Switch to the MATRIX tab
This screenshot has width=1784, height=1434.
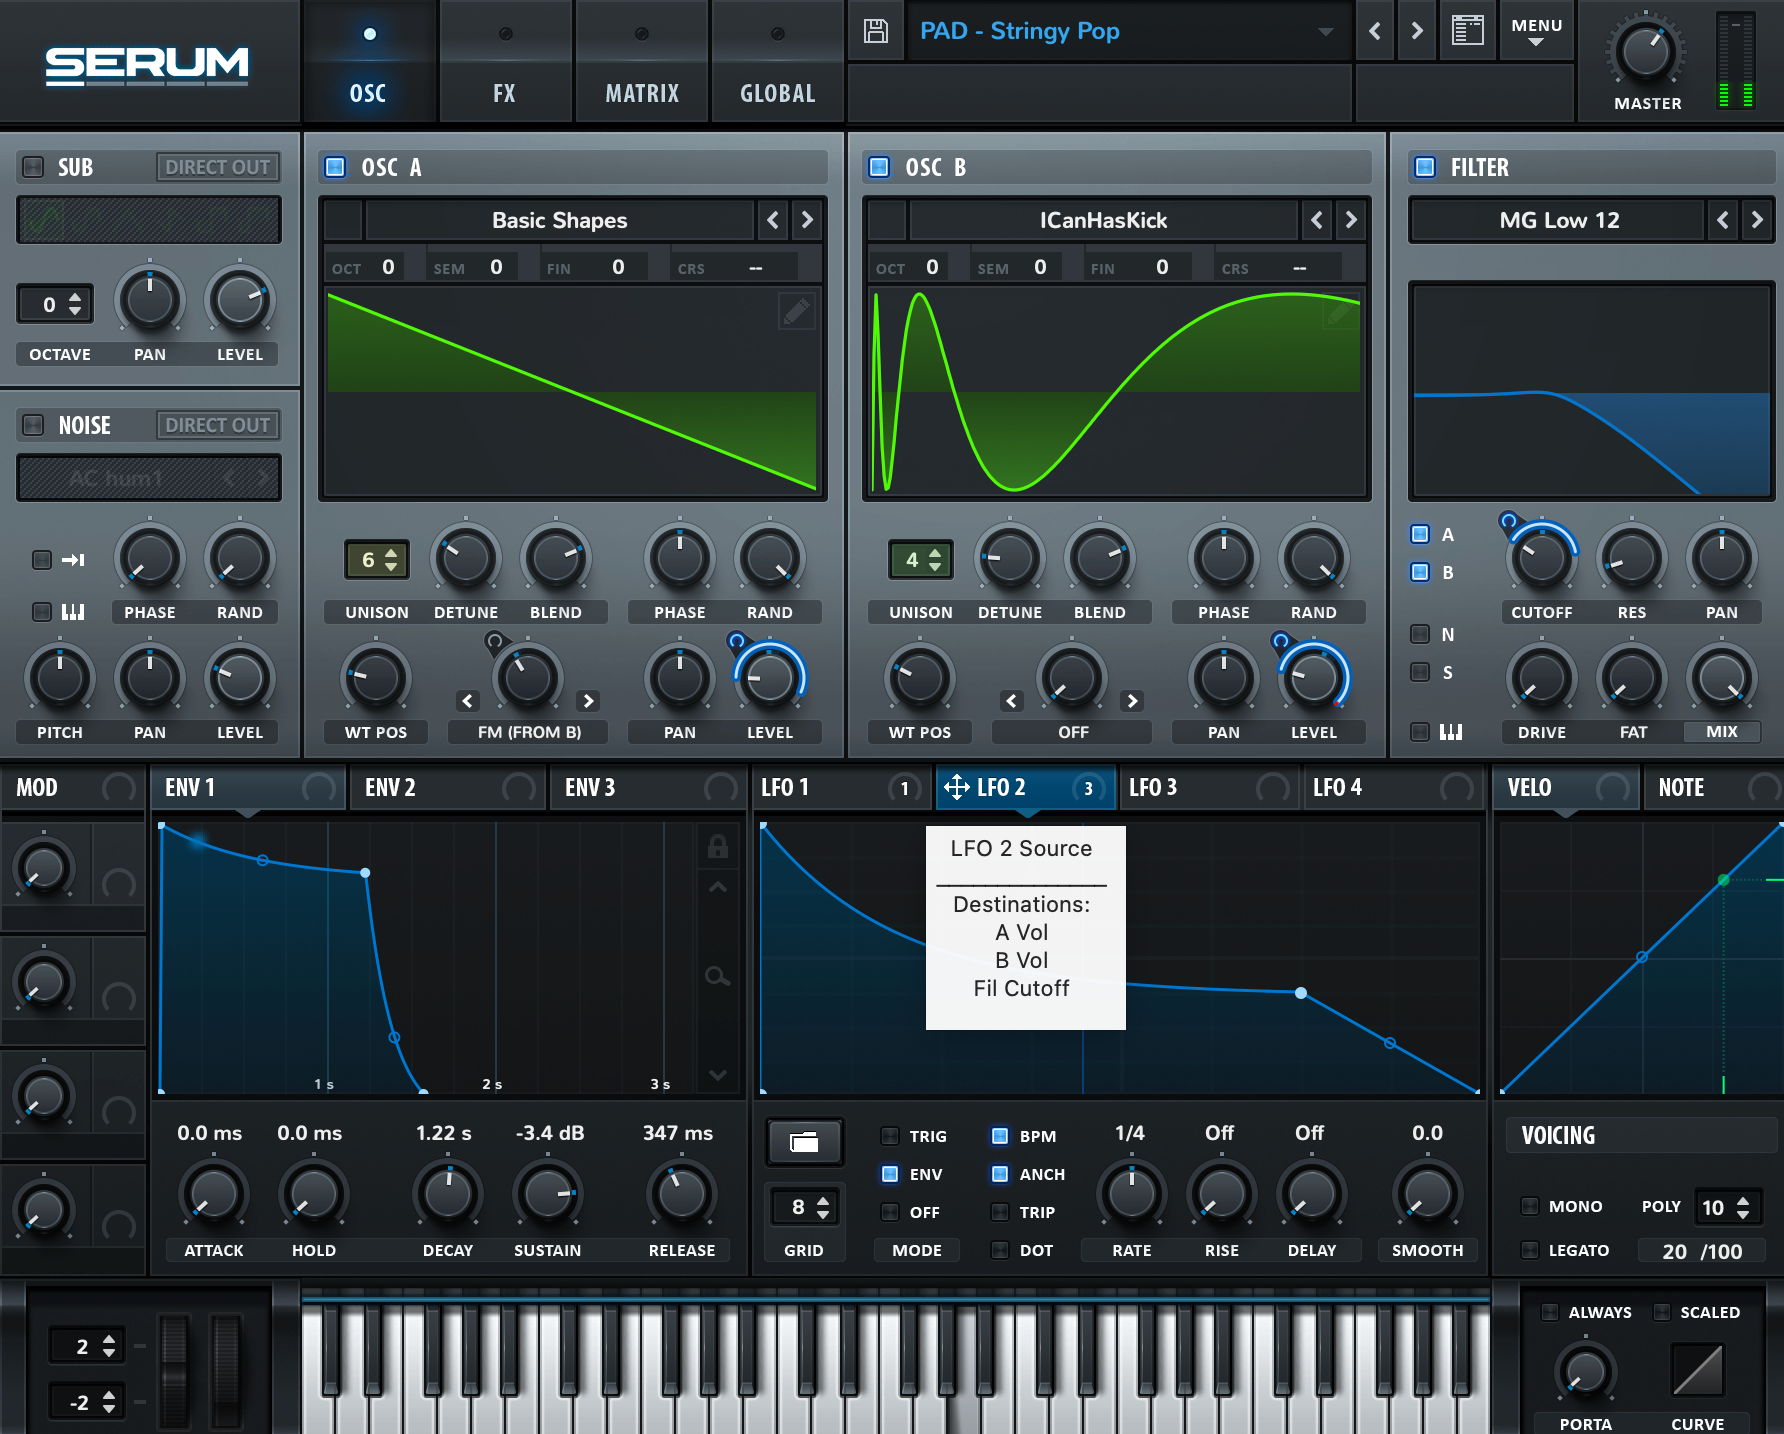(x=642, y=64)
